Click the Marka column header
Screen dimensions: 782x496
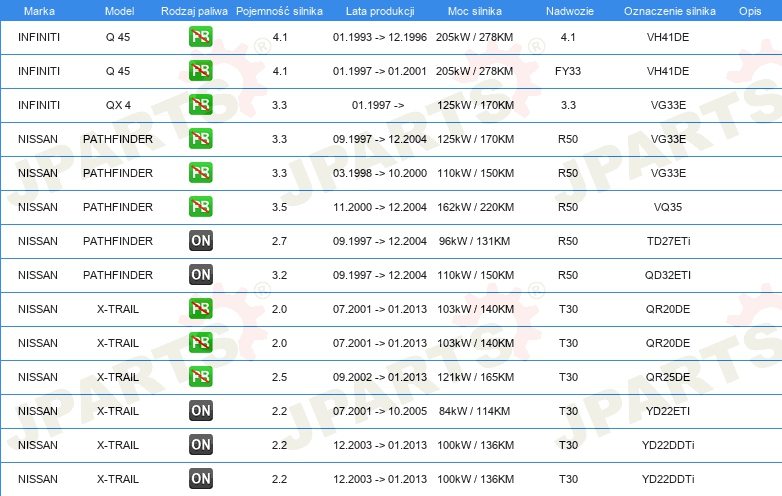point(39,11)
